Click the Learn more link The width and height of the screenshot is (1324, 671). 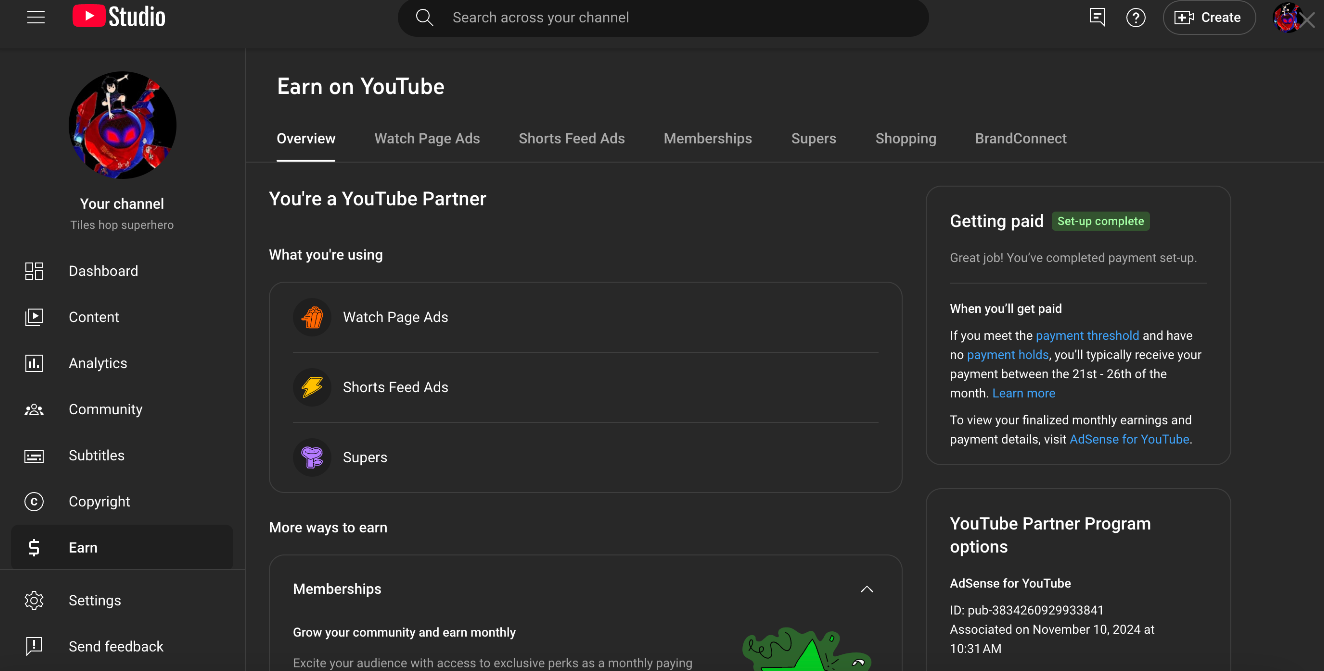click(x=1024, y=393)
